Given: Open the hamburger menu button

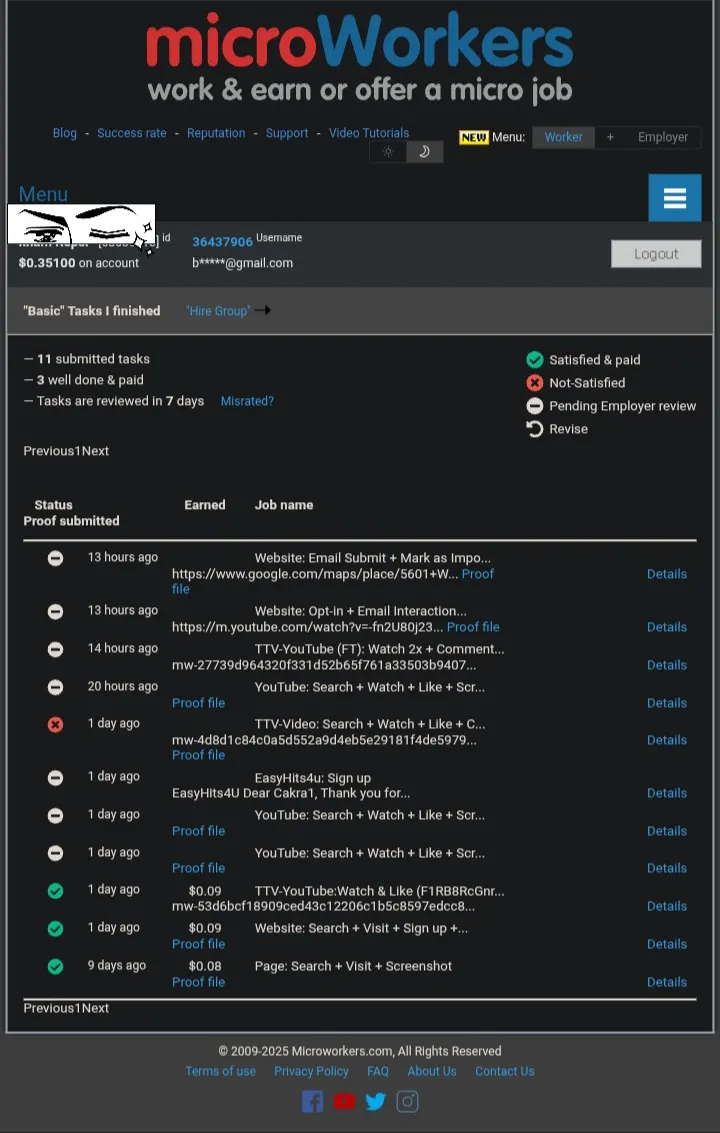Looking at the screenshot, I should click(x=674, y=197).
